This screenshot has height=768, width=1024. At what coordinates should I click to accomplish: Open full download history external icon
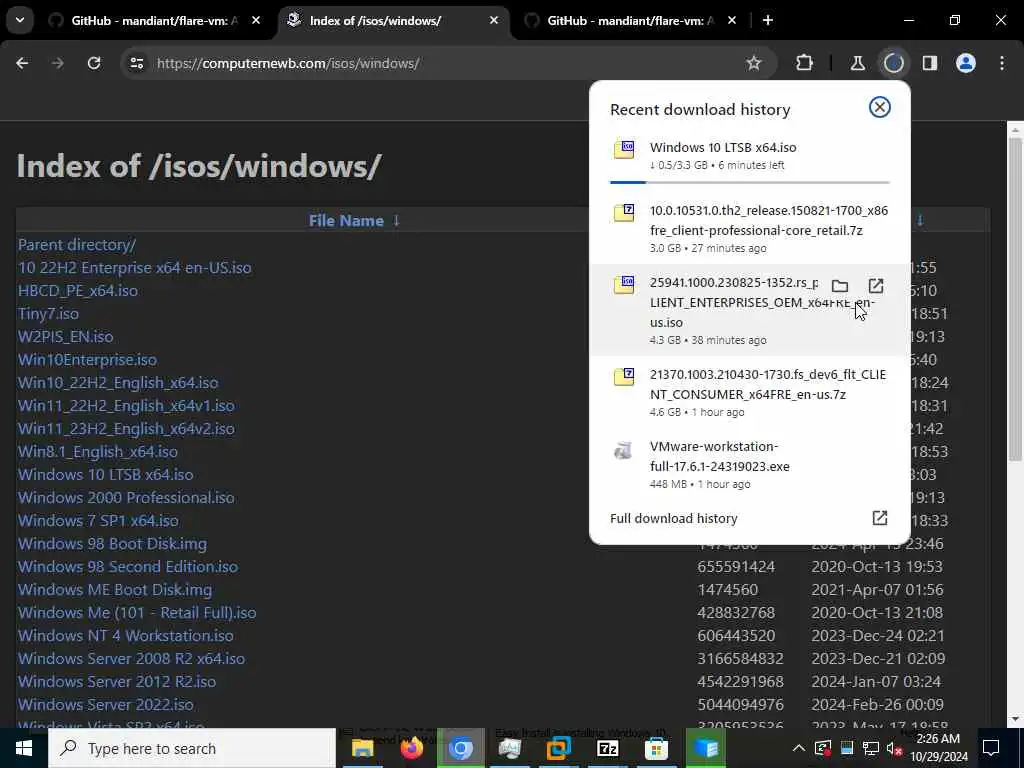[x=880, y=518]
